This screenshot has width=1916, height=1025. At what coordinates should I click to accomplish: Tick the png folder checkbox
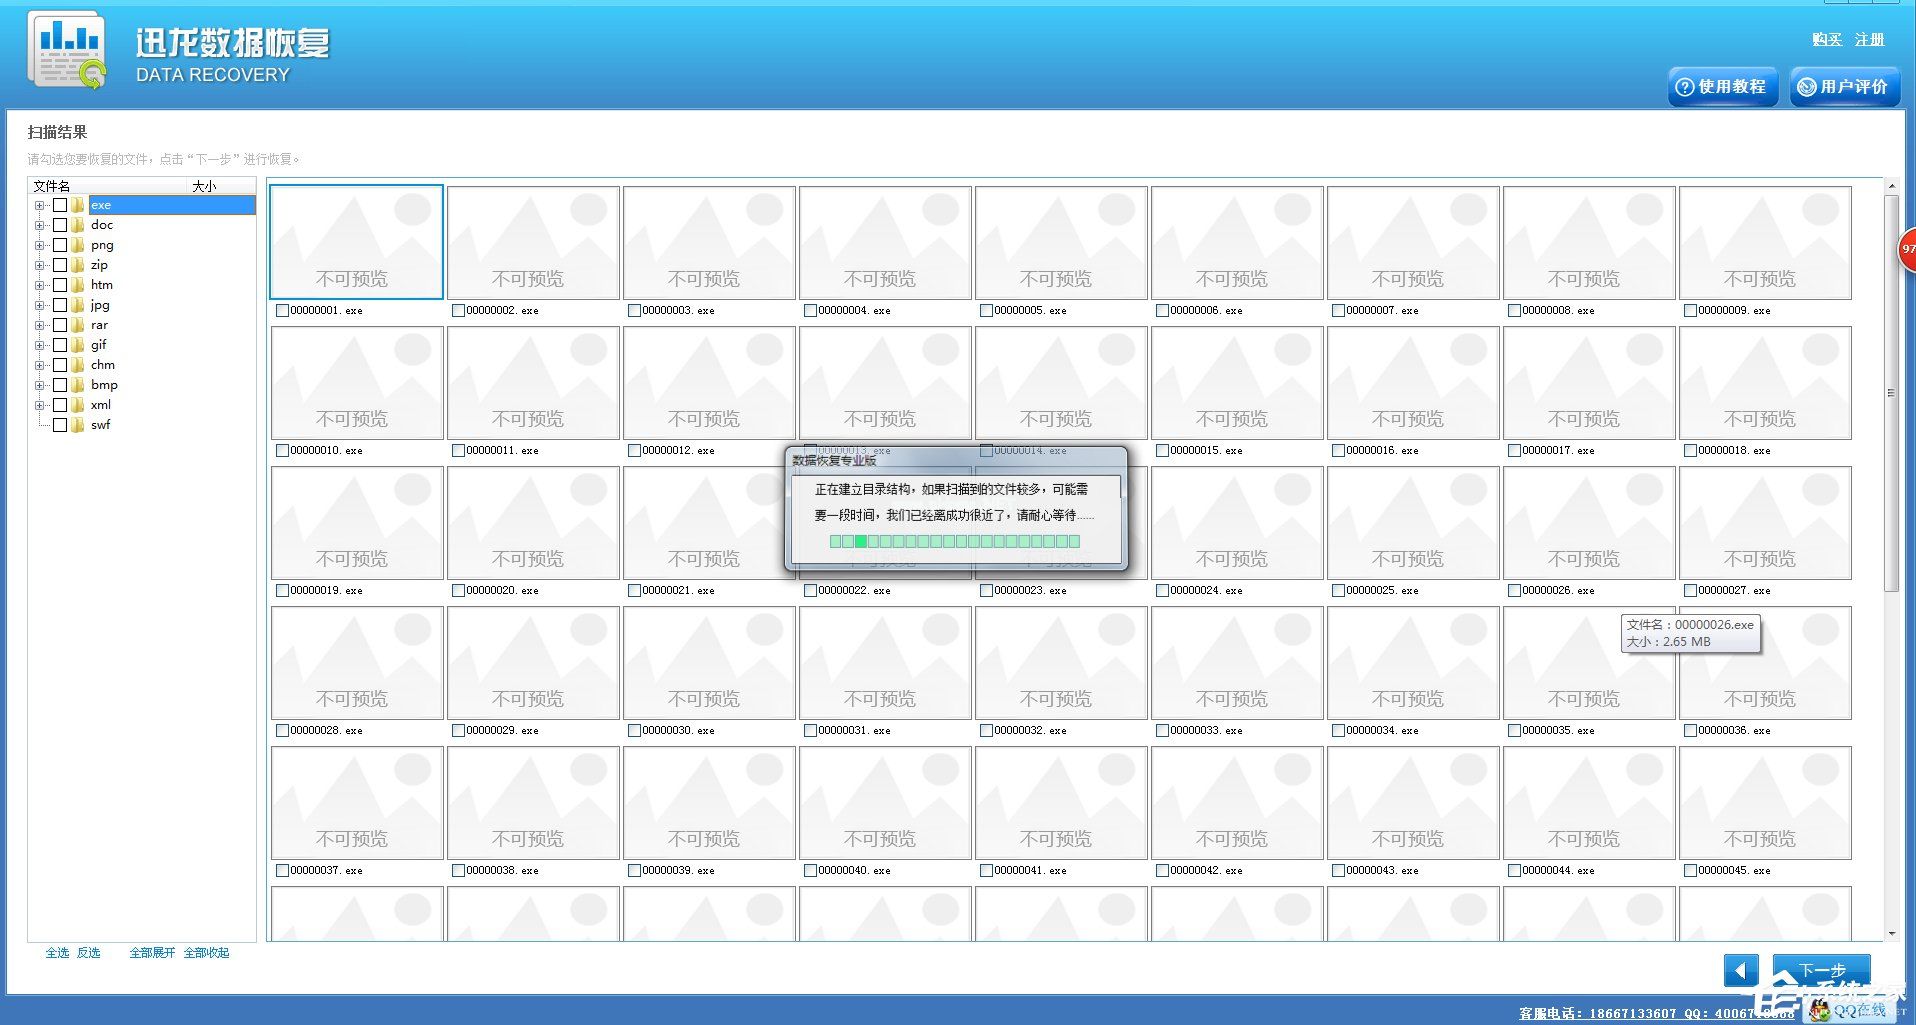60,245
